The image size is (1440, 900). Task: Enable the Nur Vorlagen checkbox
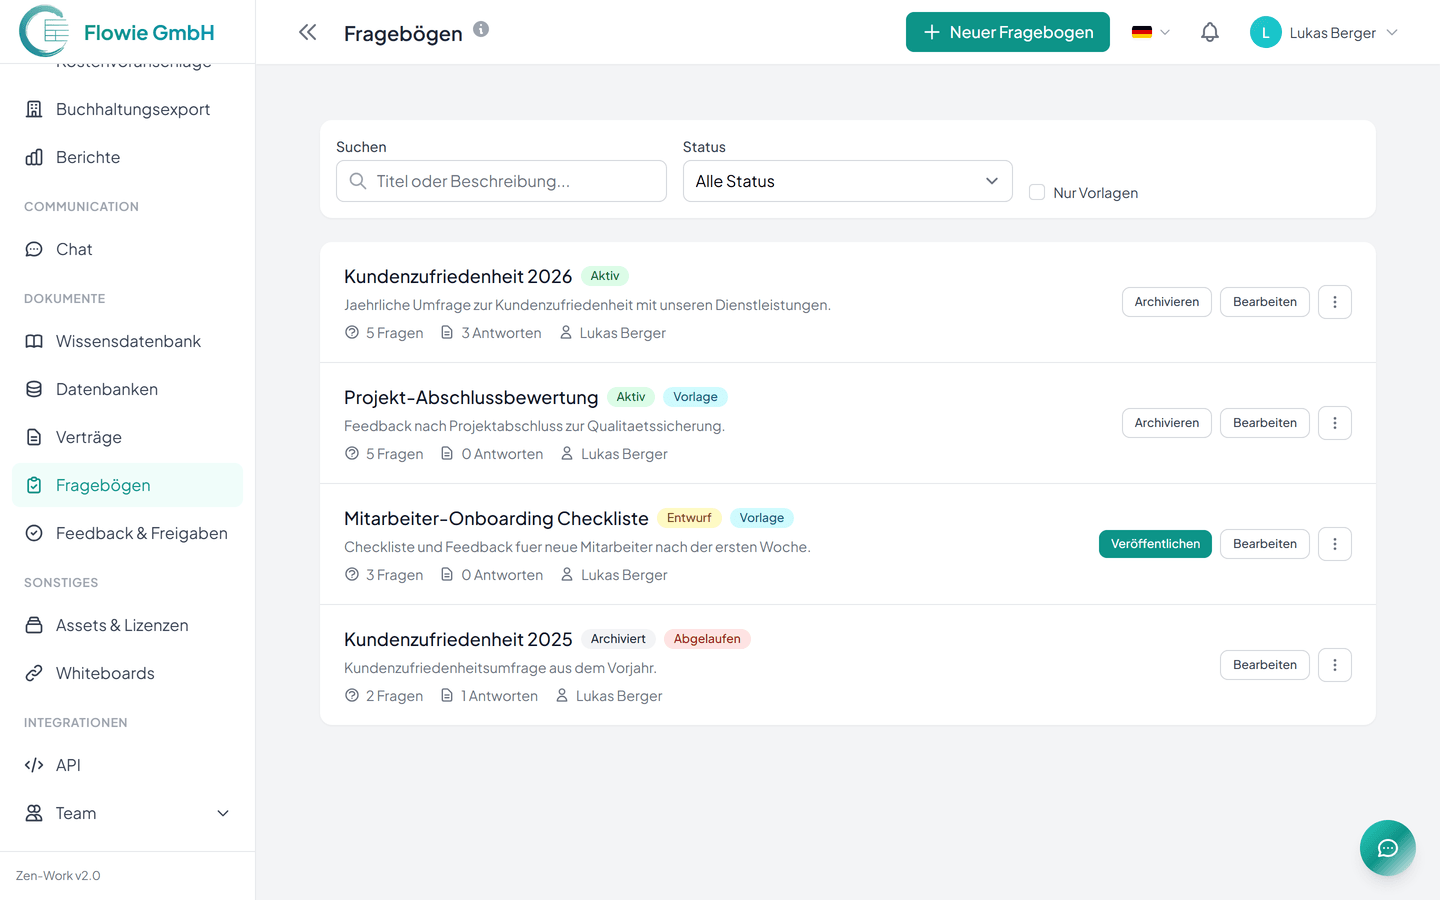pos(1037,192)
